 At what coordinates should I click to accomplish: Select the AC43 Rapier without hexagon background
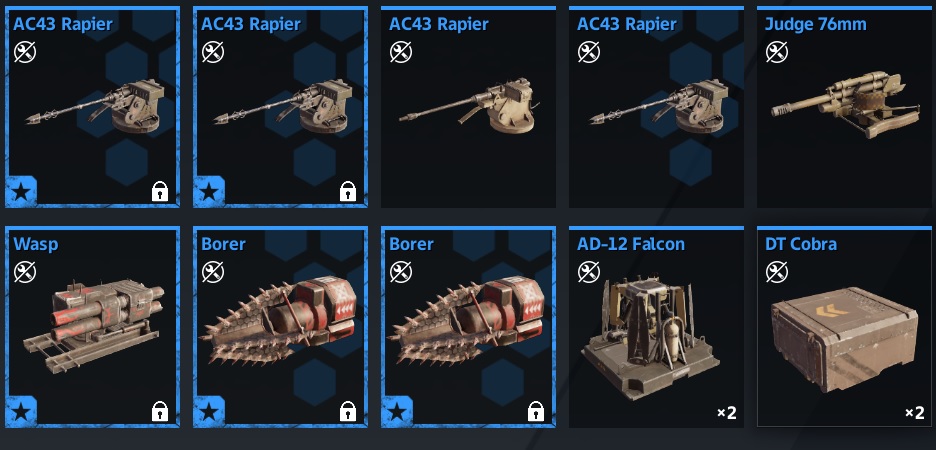(x=469, y=107)
